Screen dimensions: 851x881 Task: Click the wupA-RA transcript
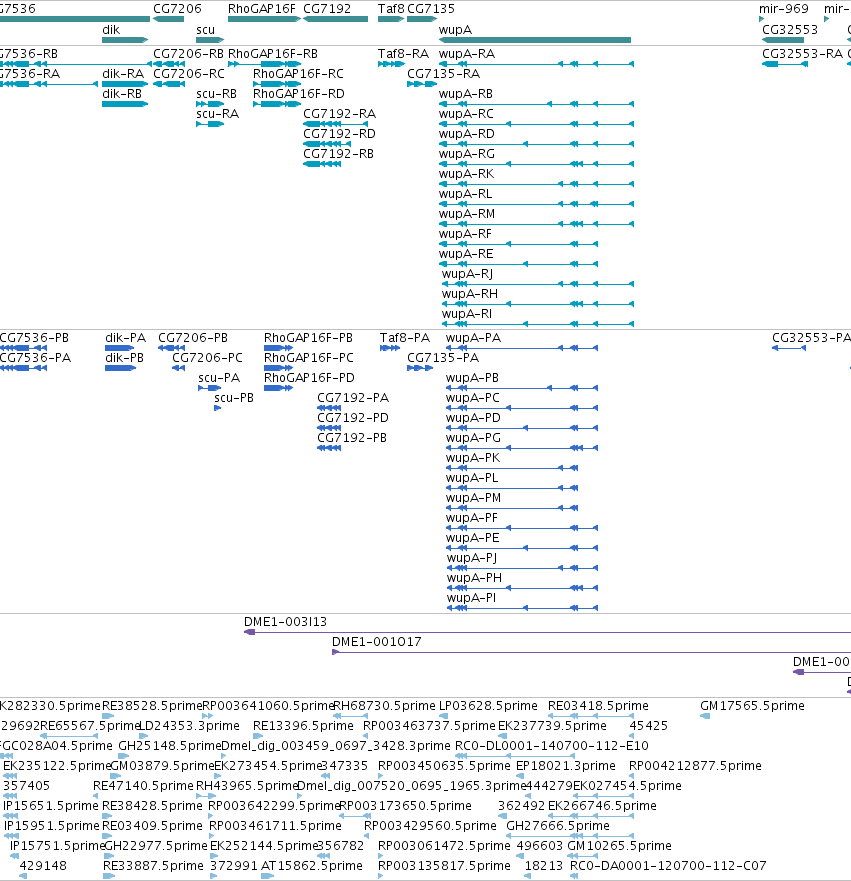point(536,64)
